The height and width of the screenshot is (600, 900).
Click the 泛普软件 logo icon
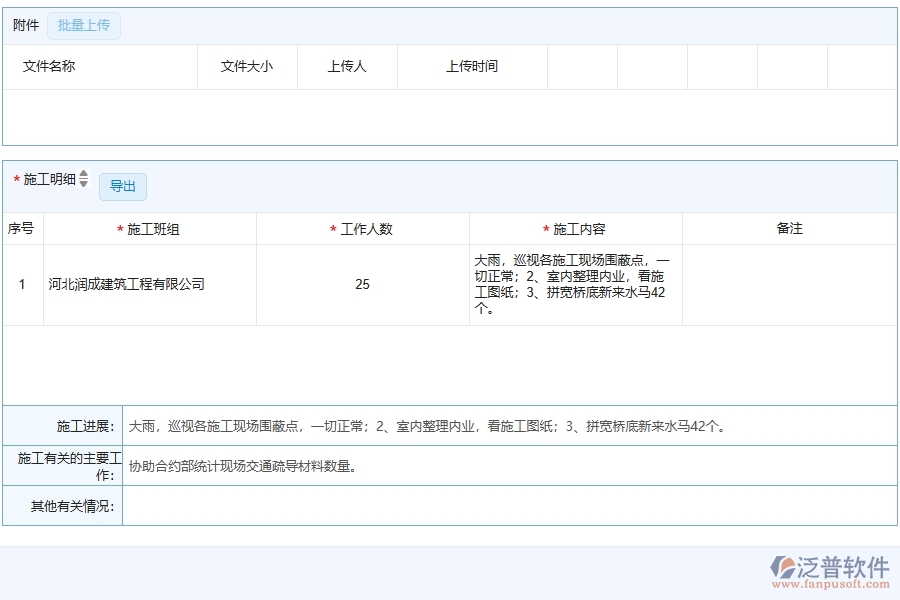[x=781, y=566]
